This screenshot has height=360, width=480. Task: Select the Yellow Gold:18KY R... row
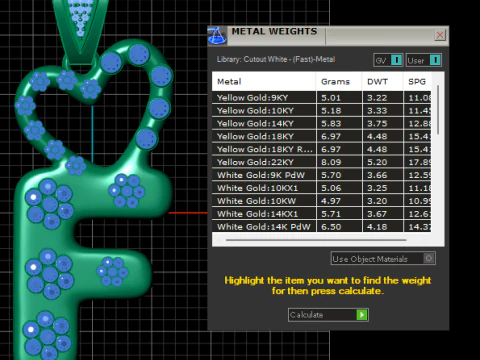tap(321, 149)
